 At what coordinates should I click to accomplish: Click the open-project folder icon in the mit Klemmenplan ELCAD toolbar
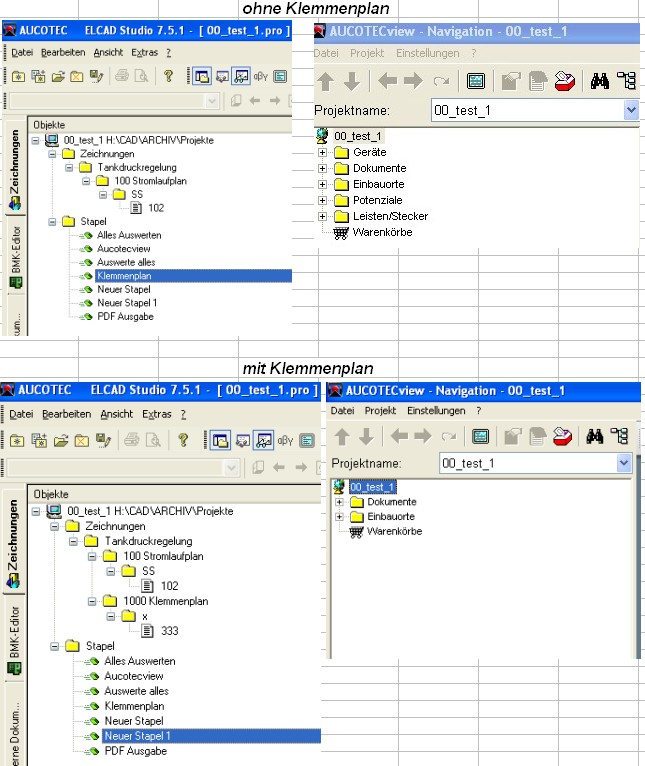click(x=61, y=441)
